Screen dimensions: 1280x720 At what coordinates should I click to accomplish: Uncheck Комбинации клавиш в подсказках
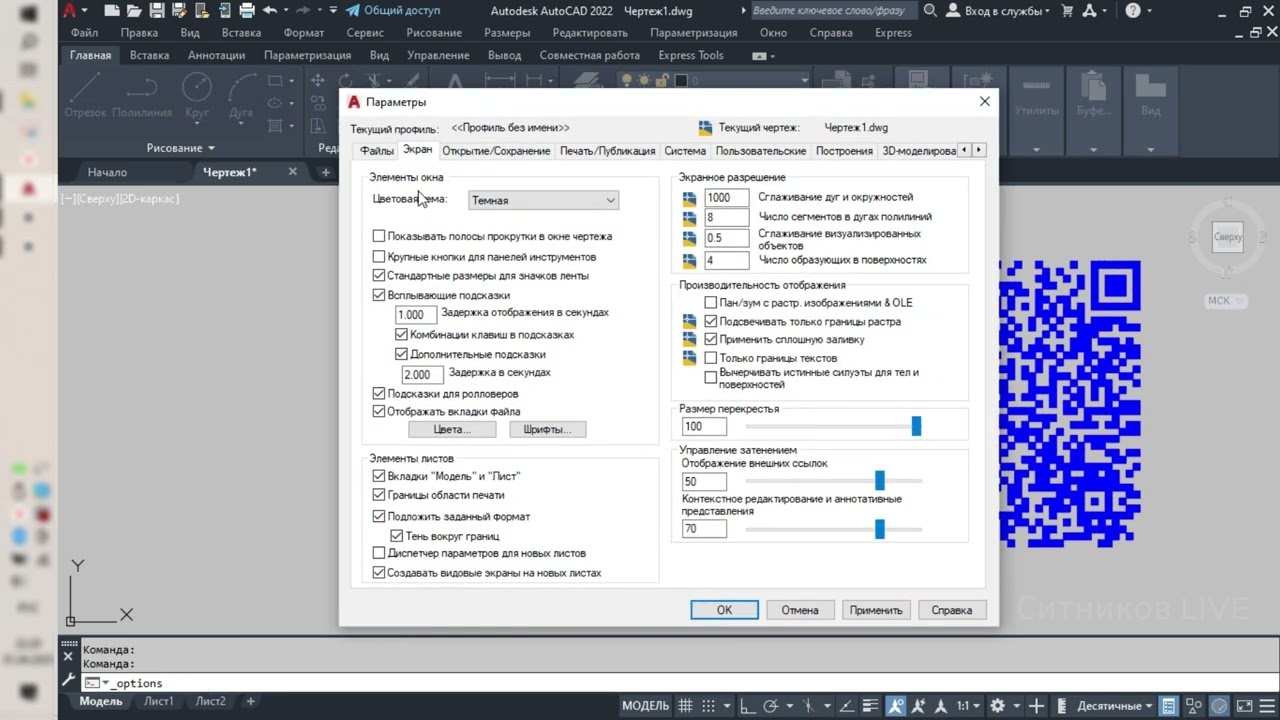pyautogui.click(x=402, y=335)
